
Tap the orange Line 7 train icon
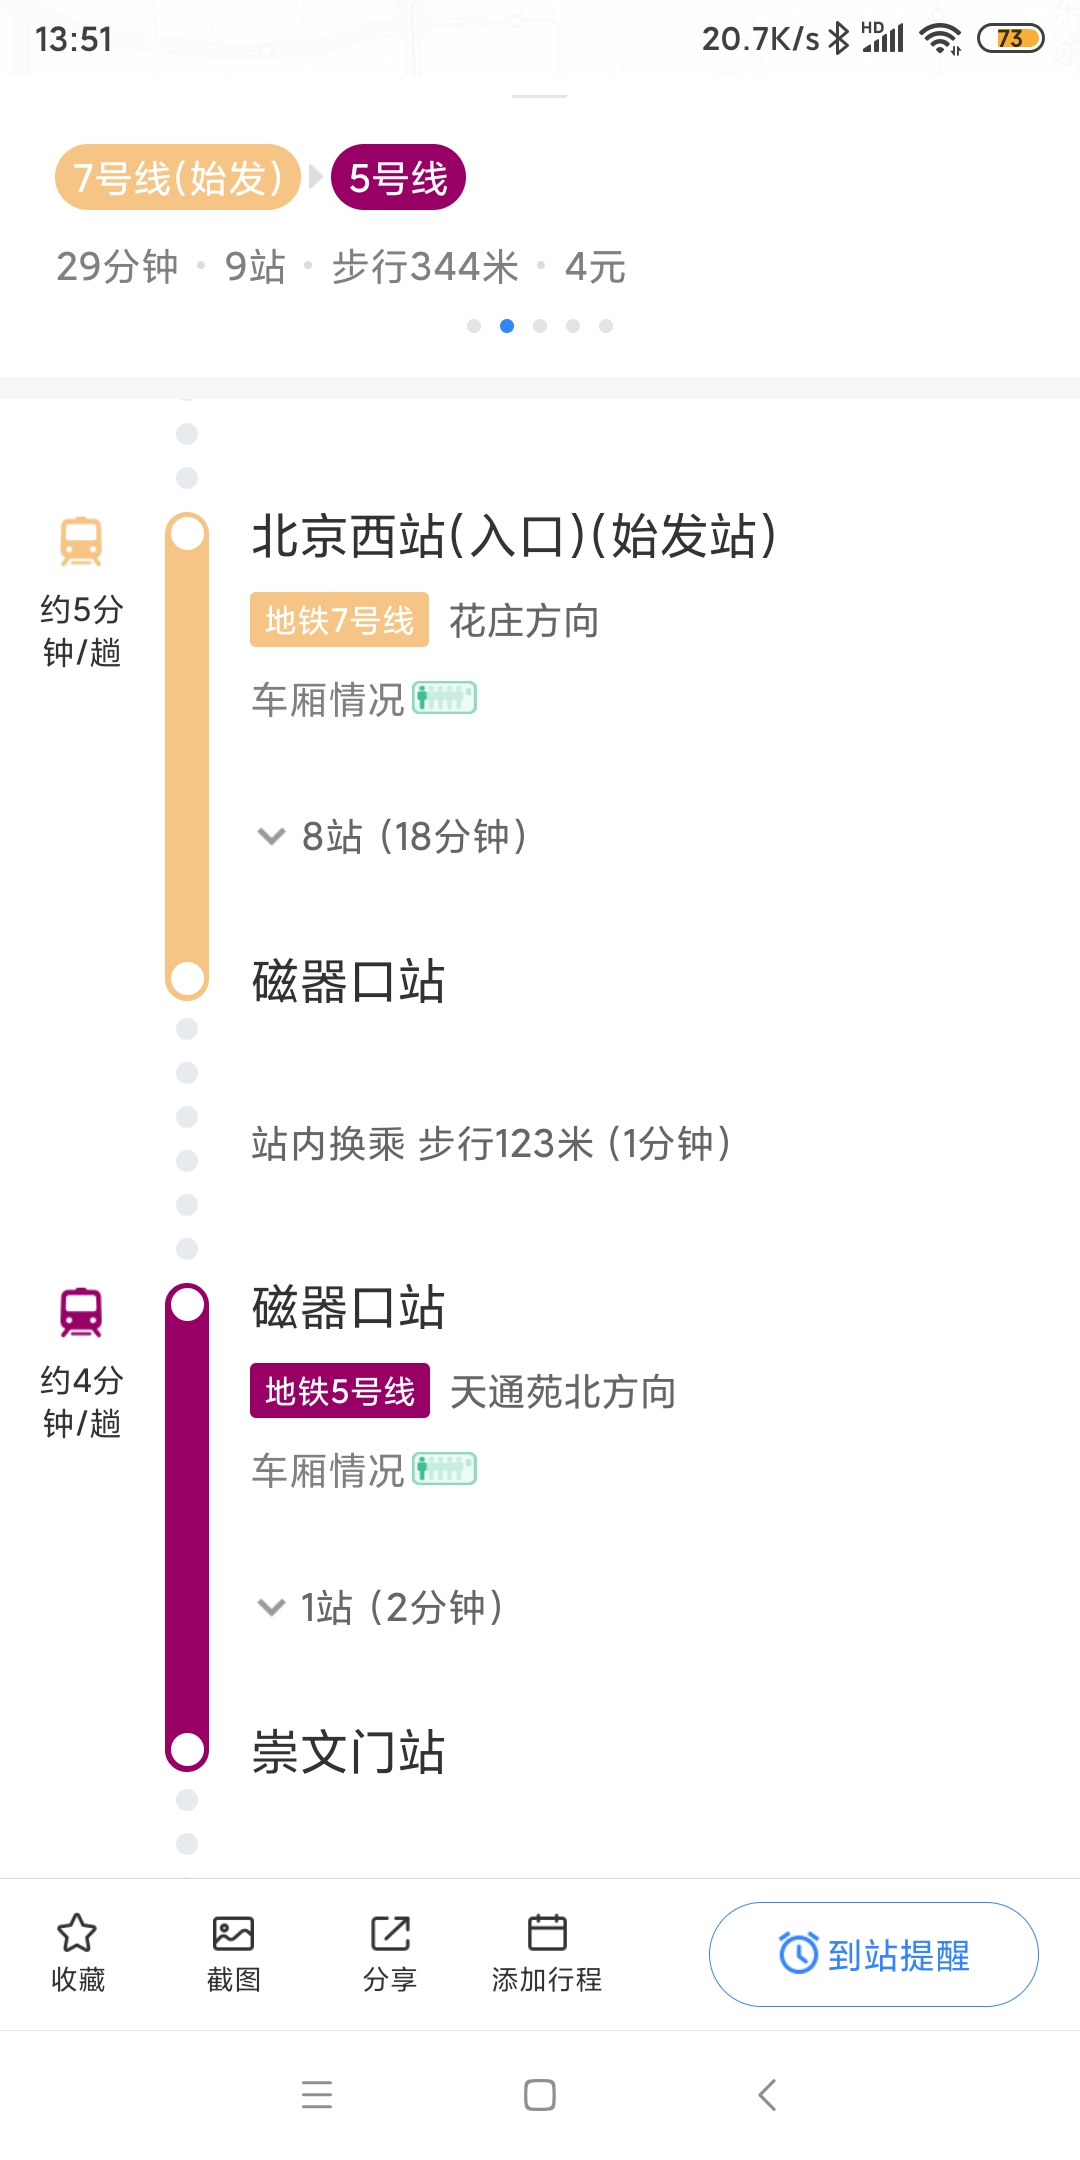coord(81,542)
